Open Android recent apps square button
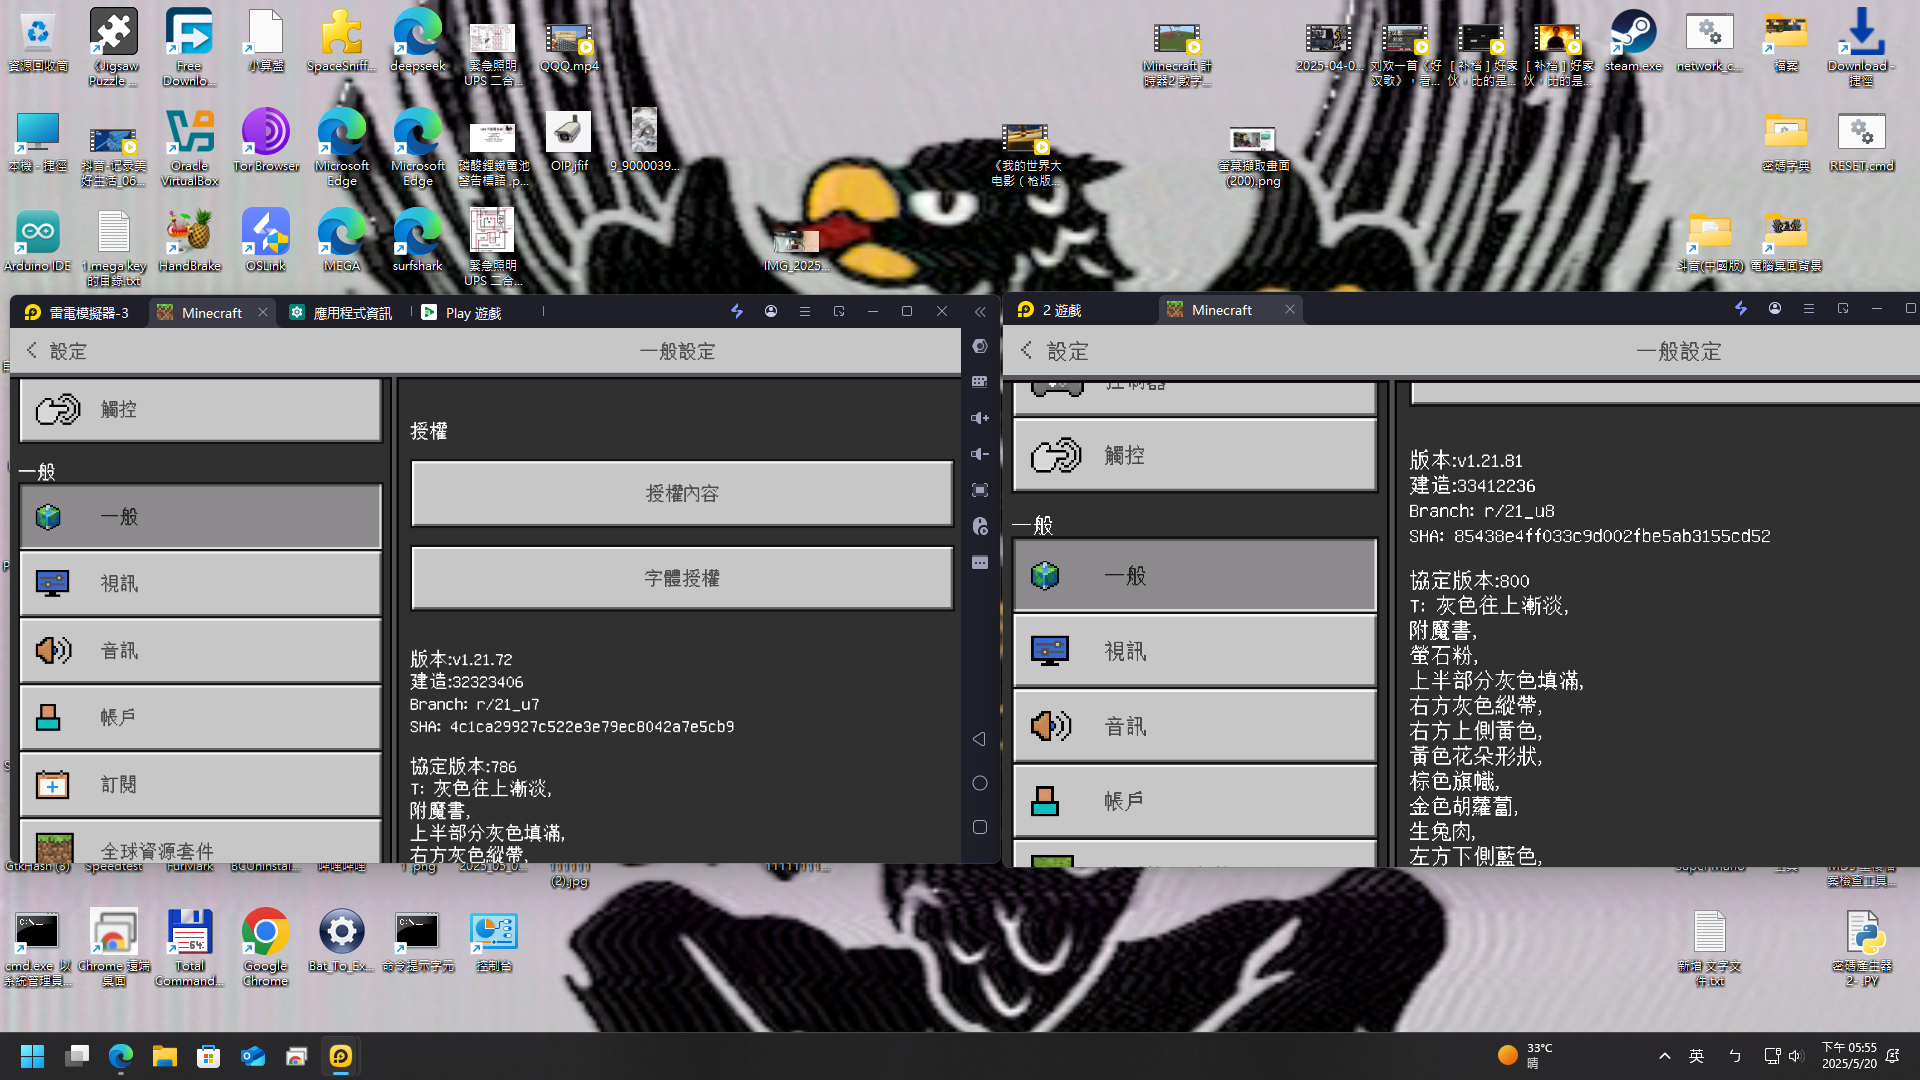This screenshot has width=1920, height=1080. click(x=980, y=827)
